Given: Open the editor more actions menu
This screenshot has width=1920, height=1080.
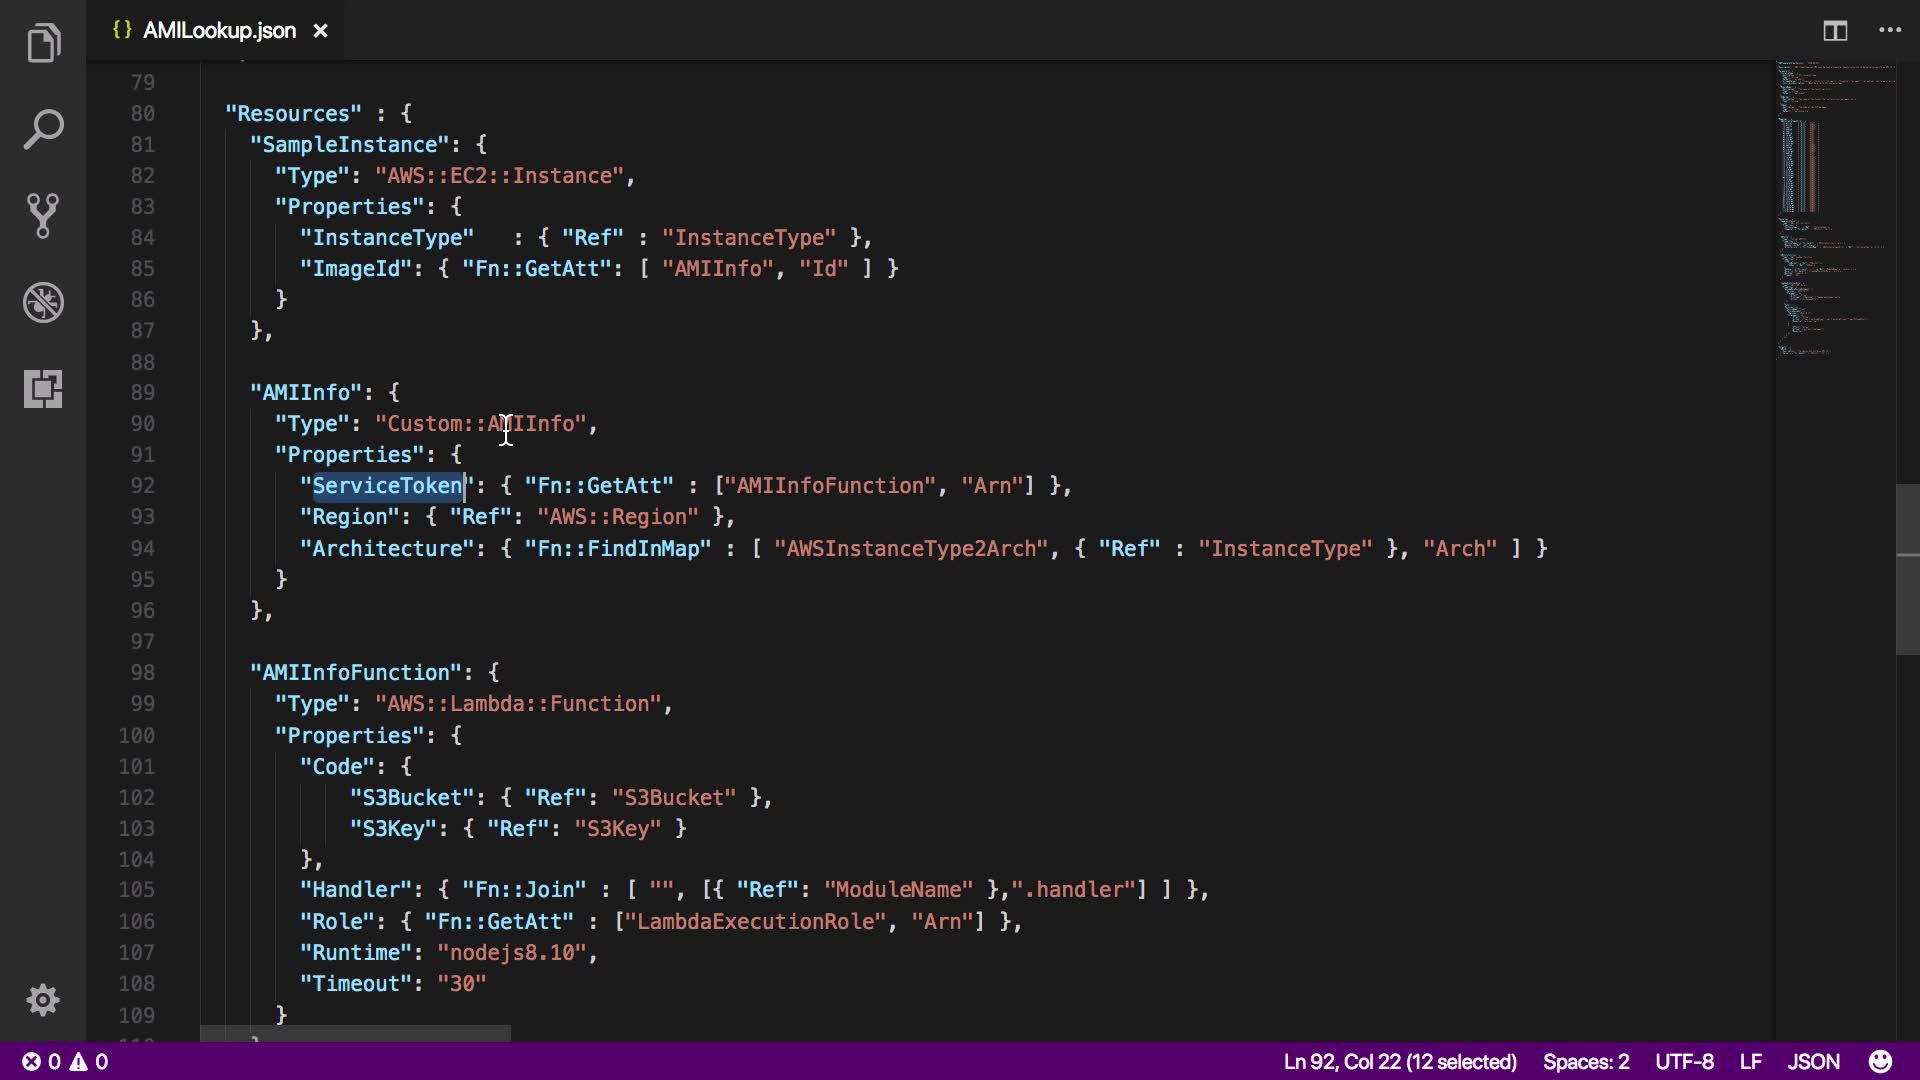Looking at the screenshot, I should pyautogui.click(x=1890, y=31).
